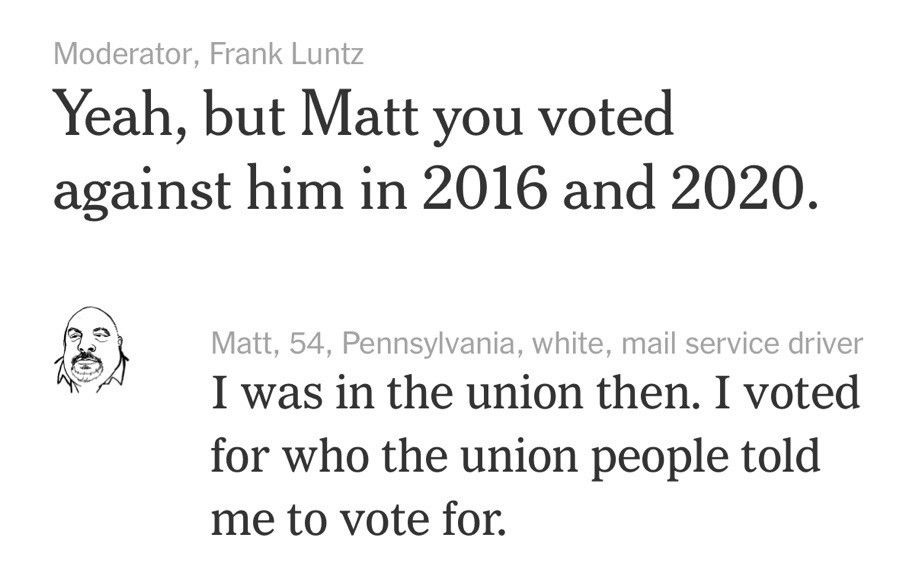Image resolution: width=919 pixels, height=582 pixels.
Task: Click the word "white" in the caption
Action: 567,343
